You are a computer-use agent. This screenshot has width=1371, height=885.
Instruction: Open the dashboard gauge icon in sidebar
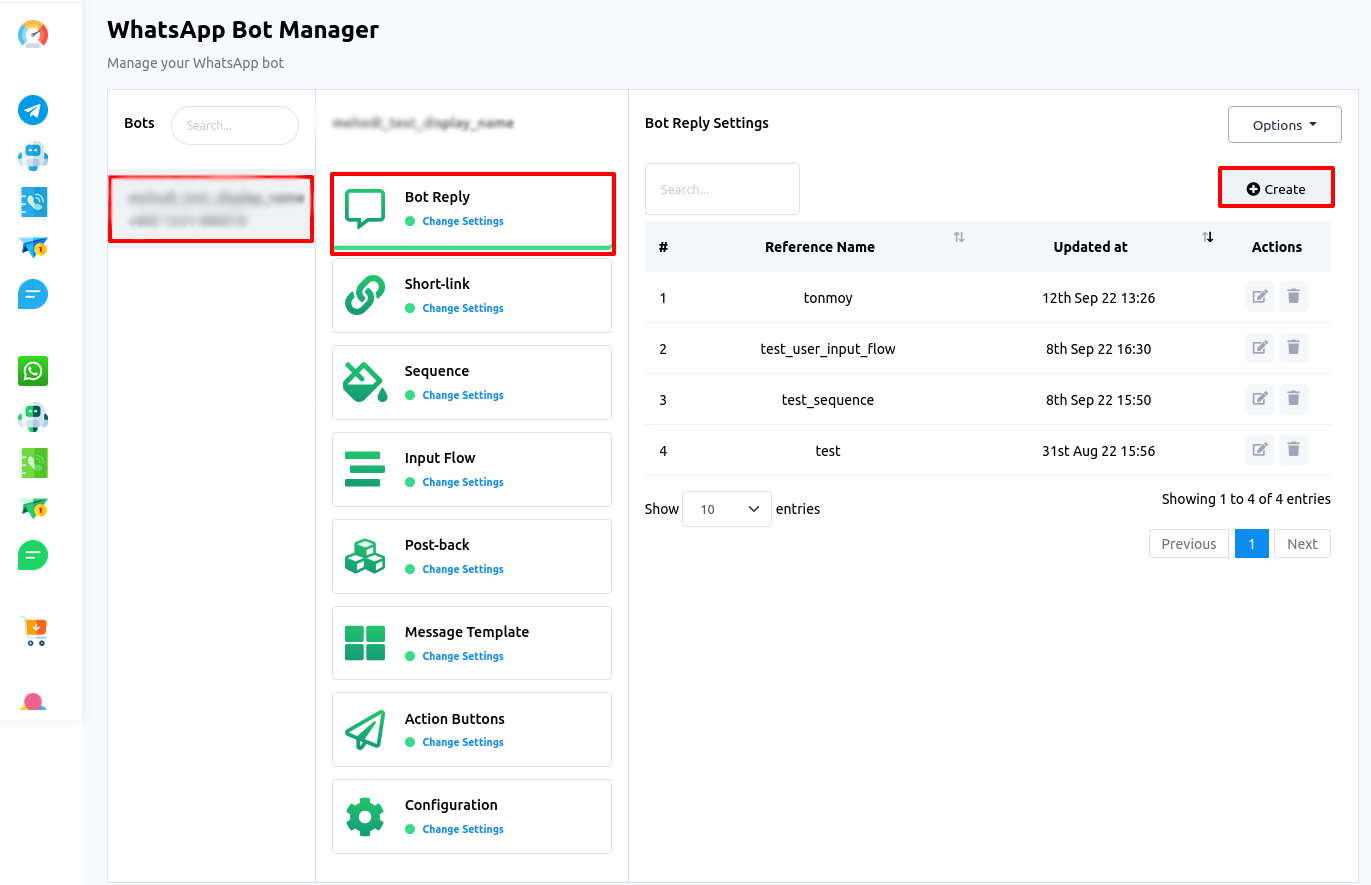[33, 34]
